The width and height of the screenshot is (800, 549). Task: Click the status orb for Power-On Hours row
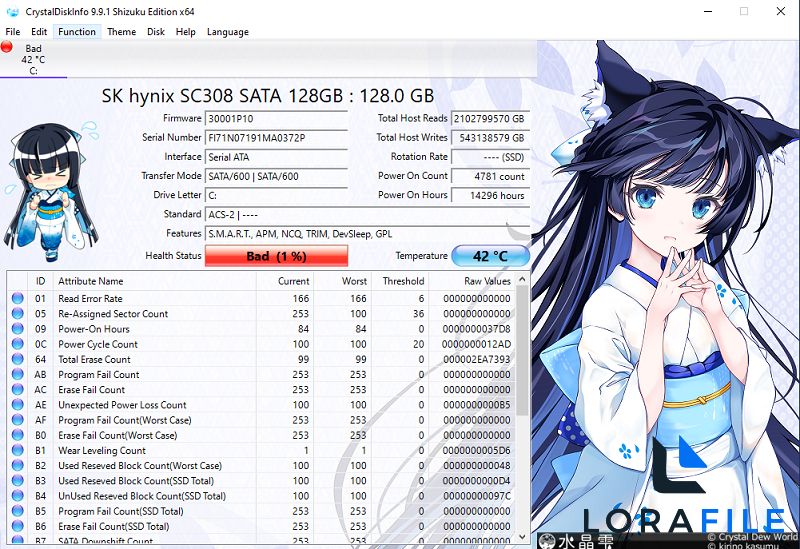coord(18,329)
